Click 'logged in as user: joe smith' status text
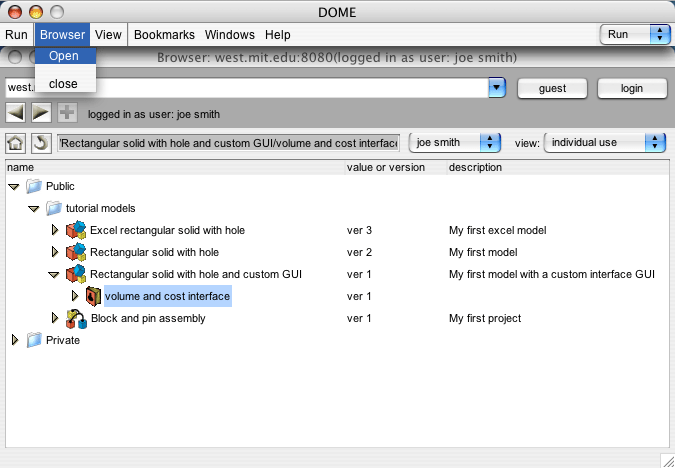This screenshot has height=468, width=675. point(154,115)
